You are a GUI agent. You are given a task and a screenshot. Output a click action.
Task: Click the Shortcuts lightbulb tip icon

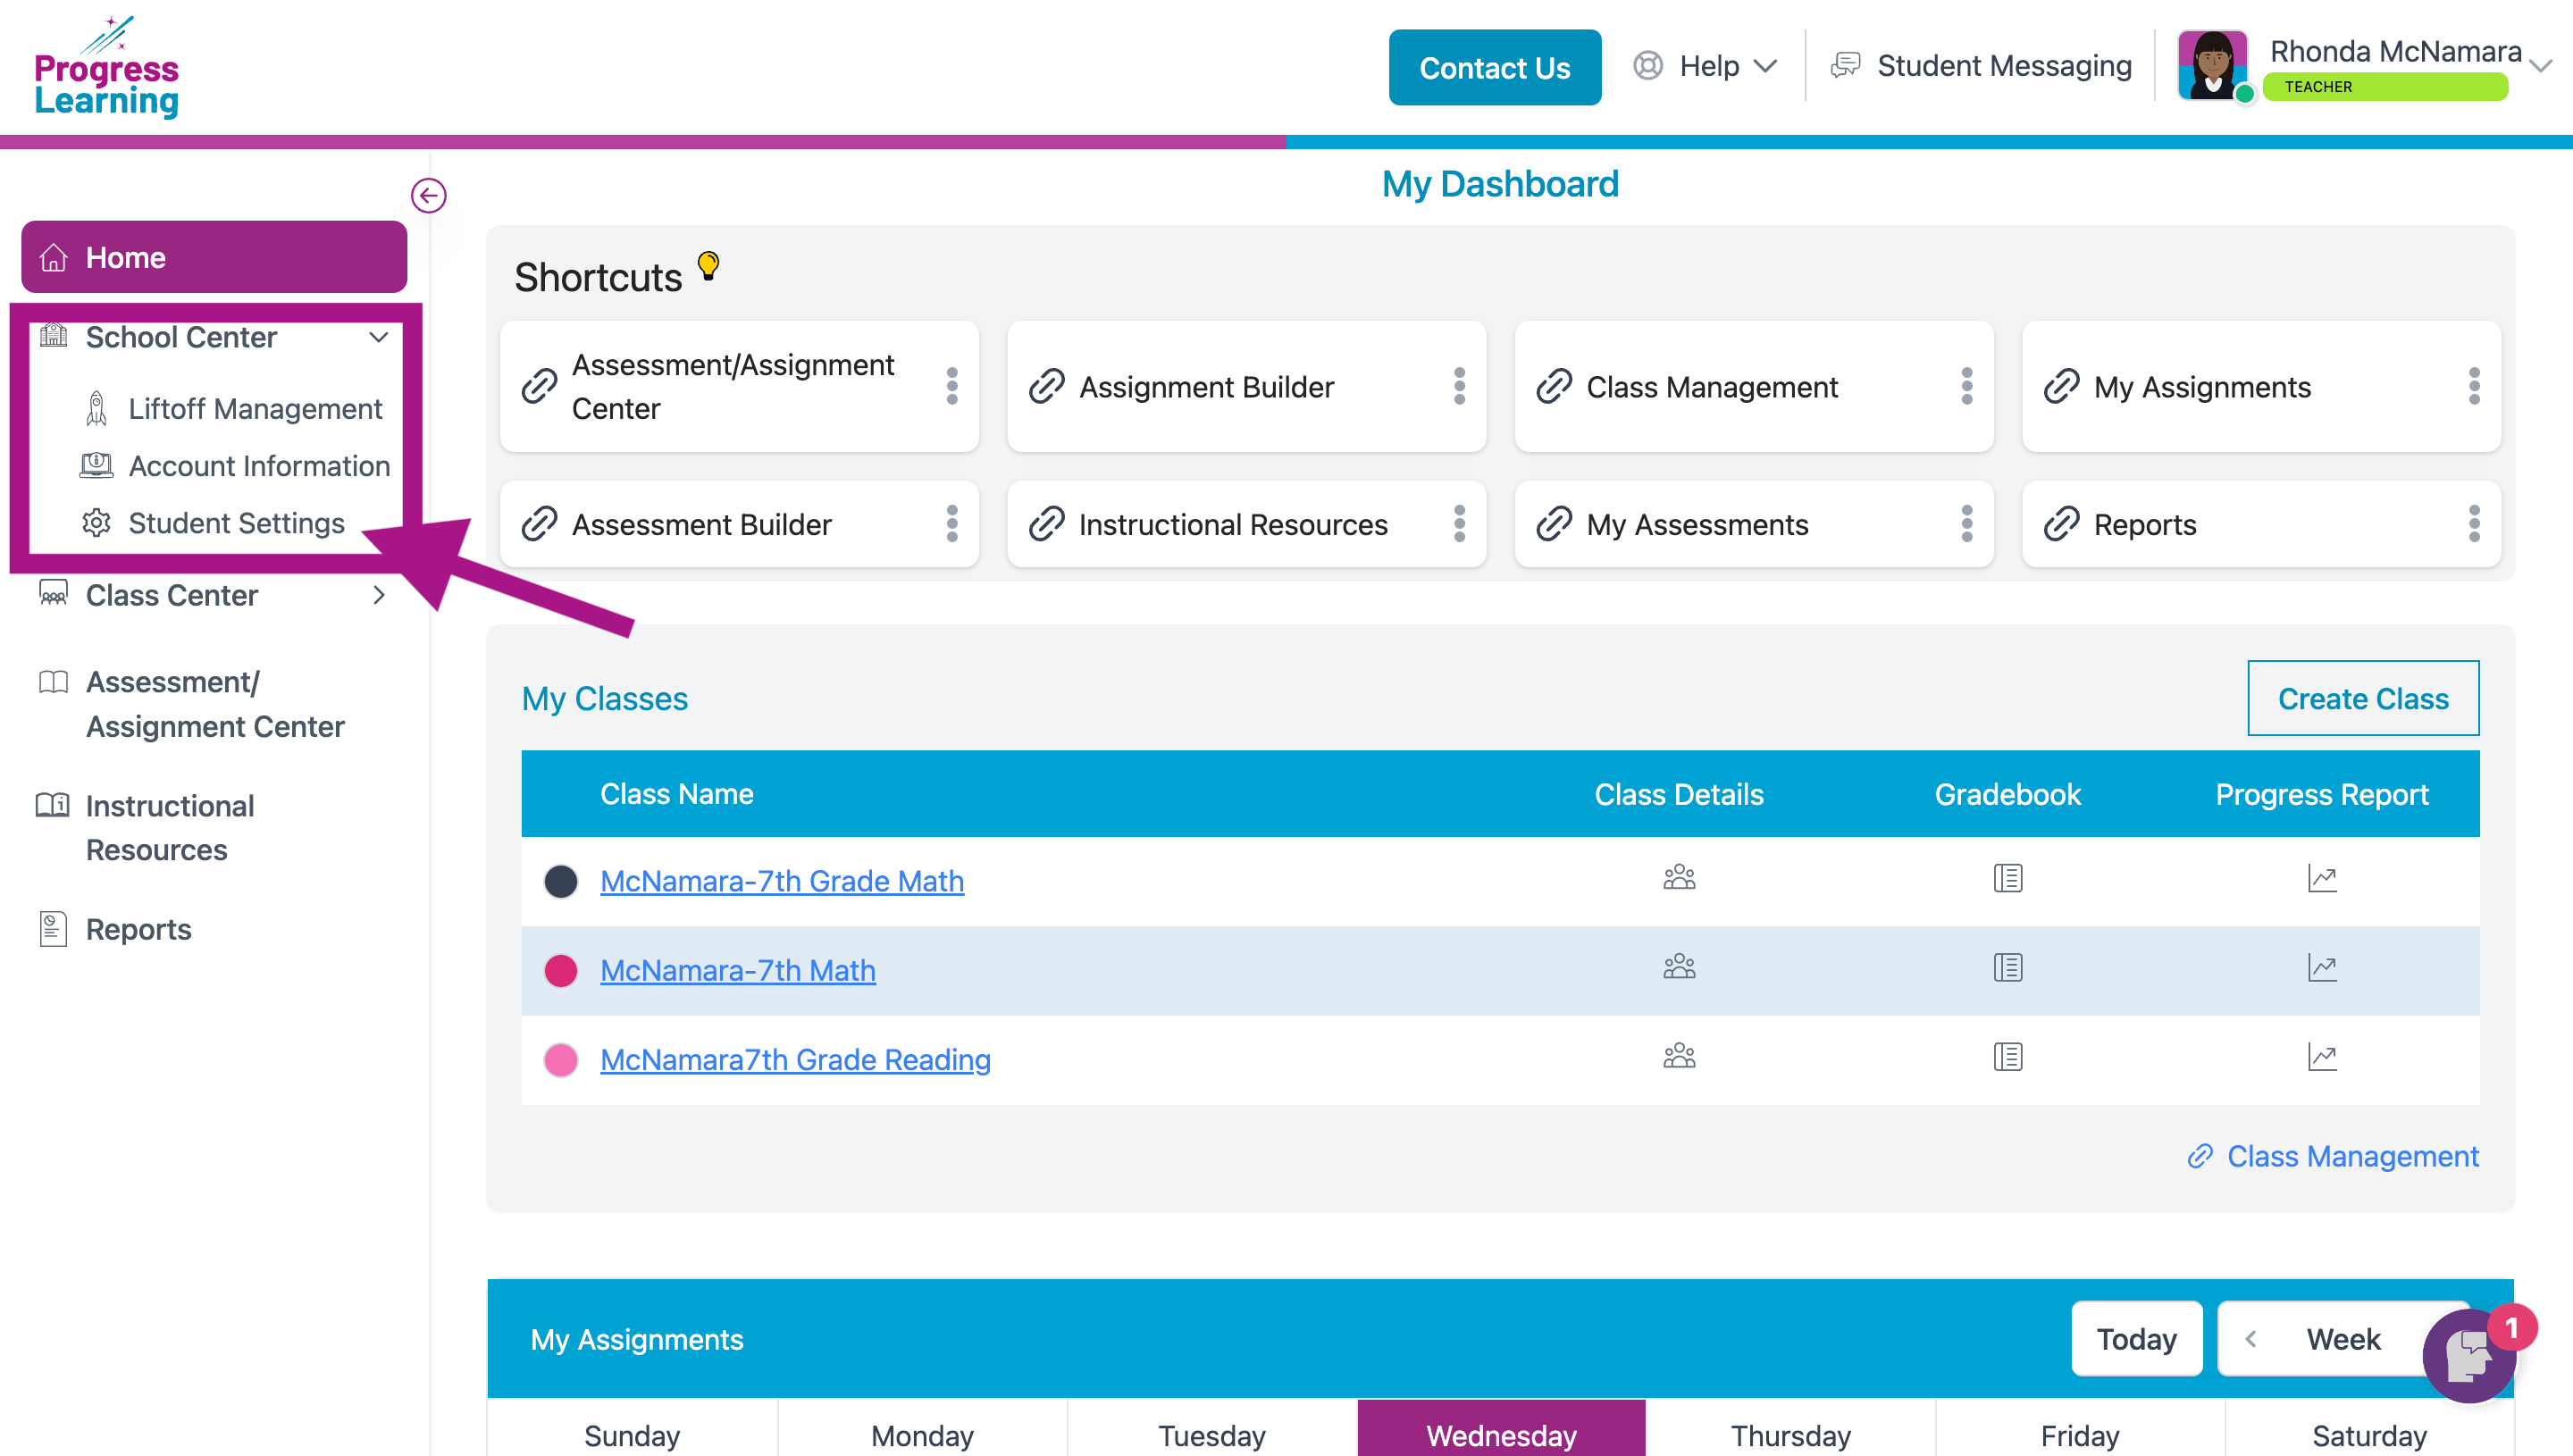708,266
